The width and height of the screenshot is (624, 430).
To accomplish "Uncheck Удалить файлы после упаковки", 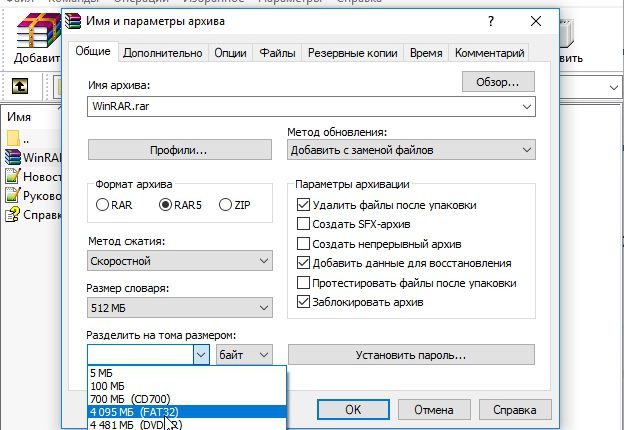I will click(303, 205).
